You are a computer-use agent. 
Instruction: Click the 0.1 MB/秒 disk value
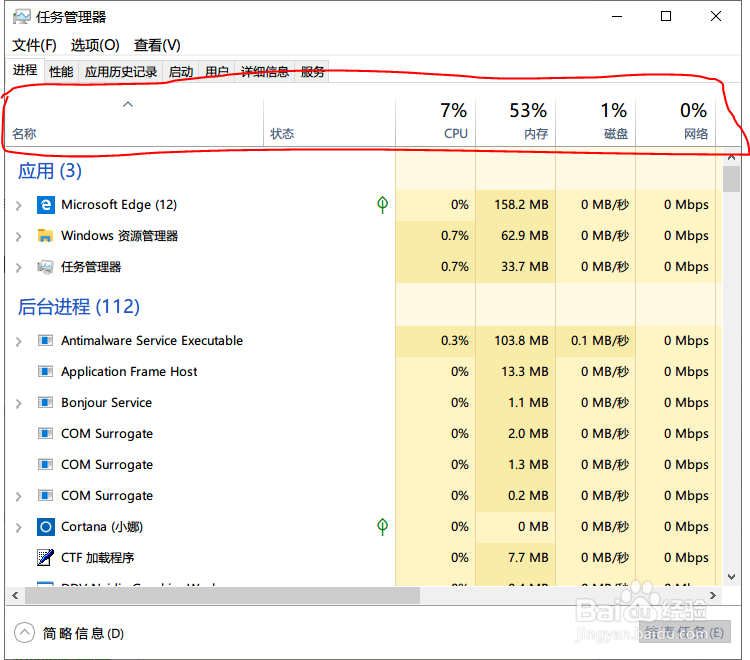point(599,341)
